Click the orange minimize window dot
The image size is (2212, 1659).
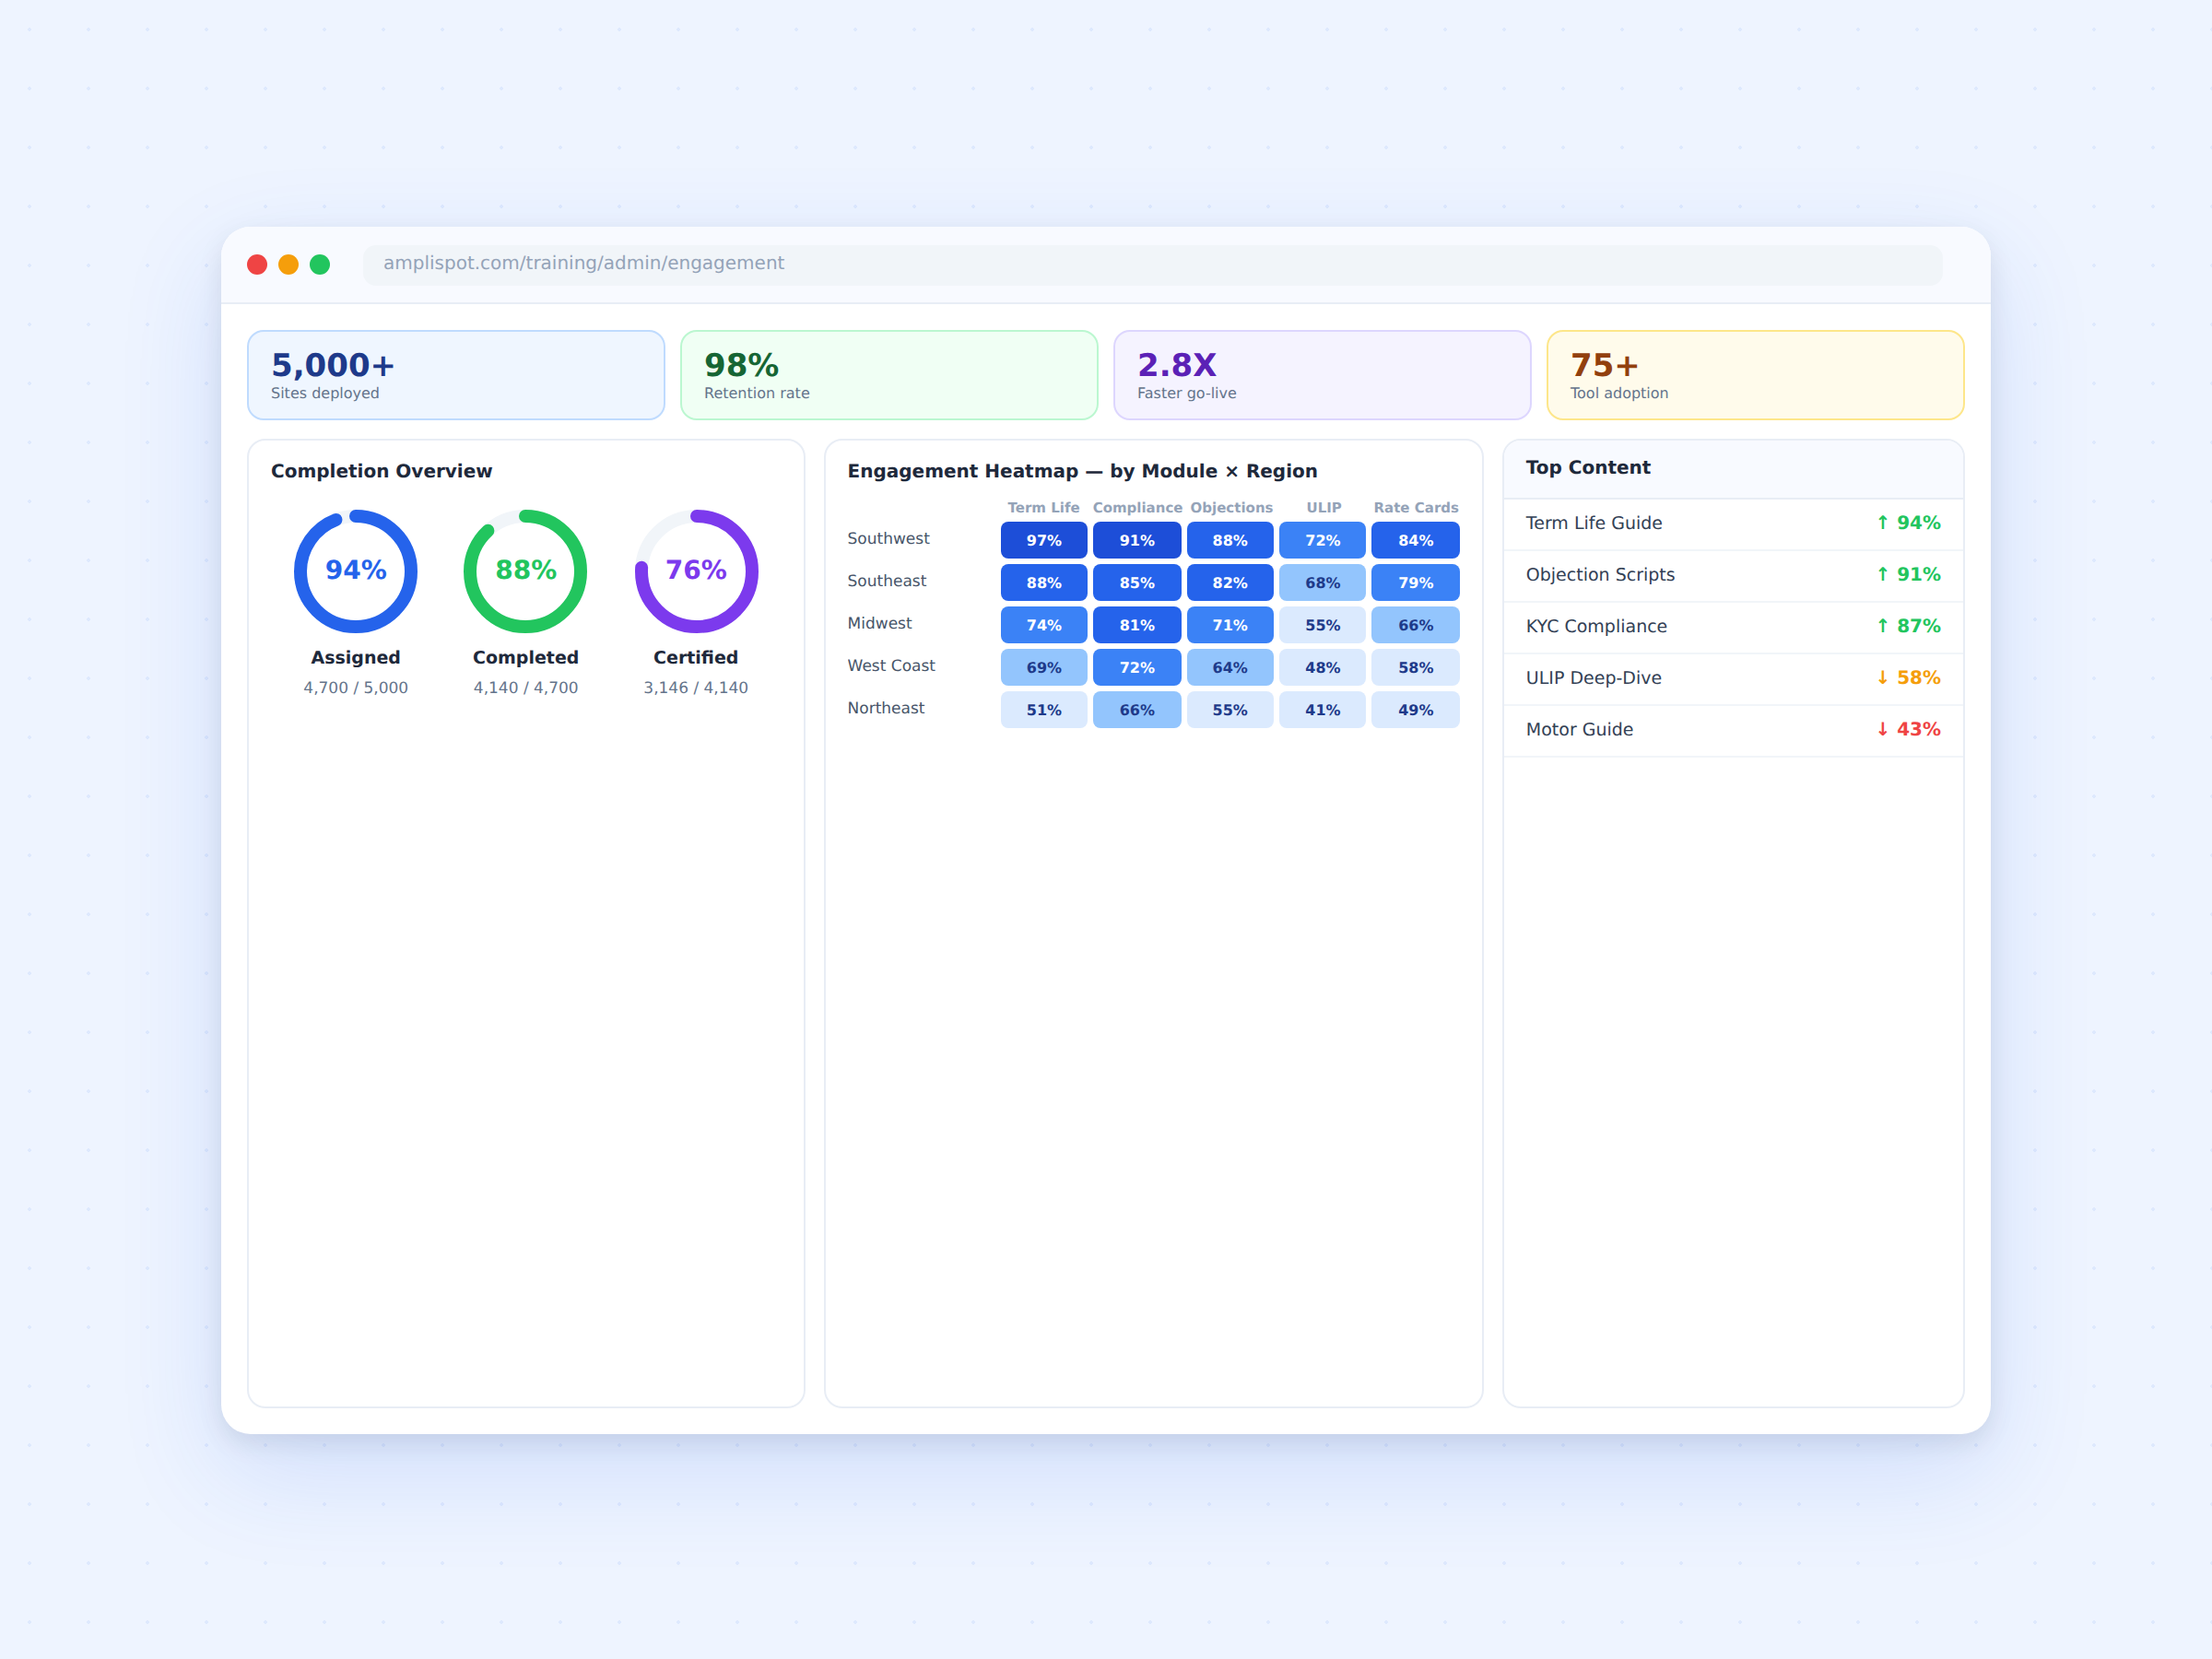(288, 264)
